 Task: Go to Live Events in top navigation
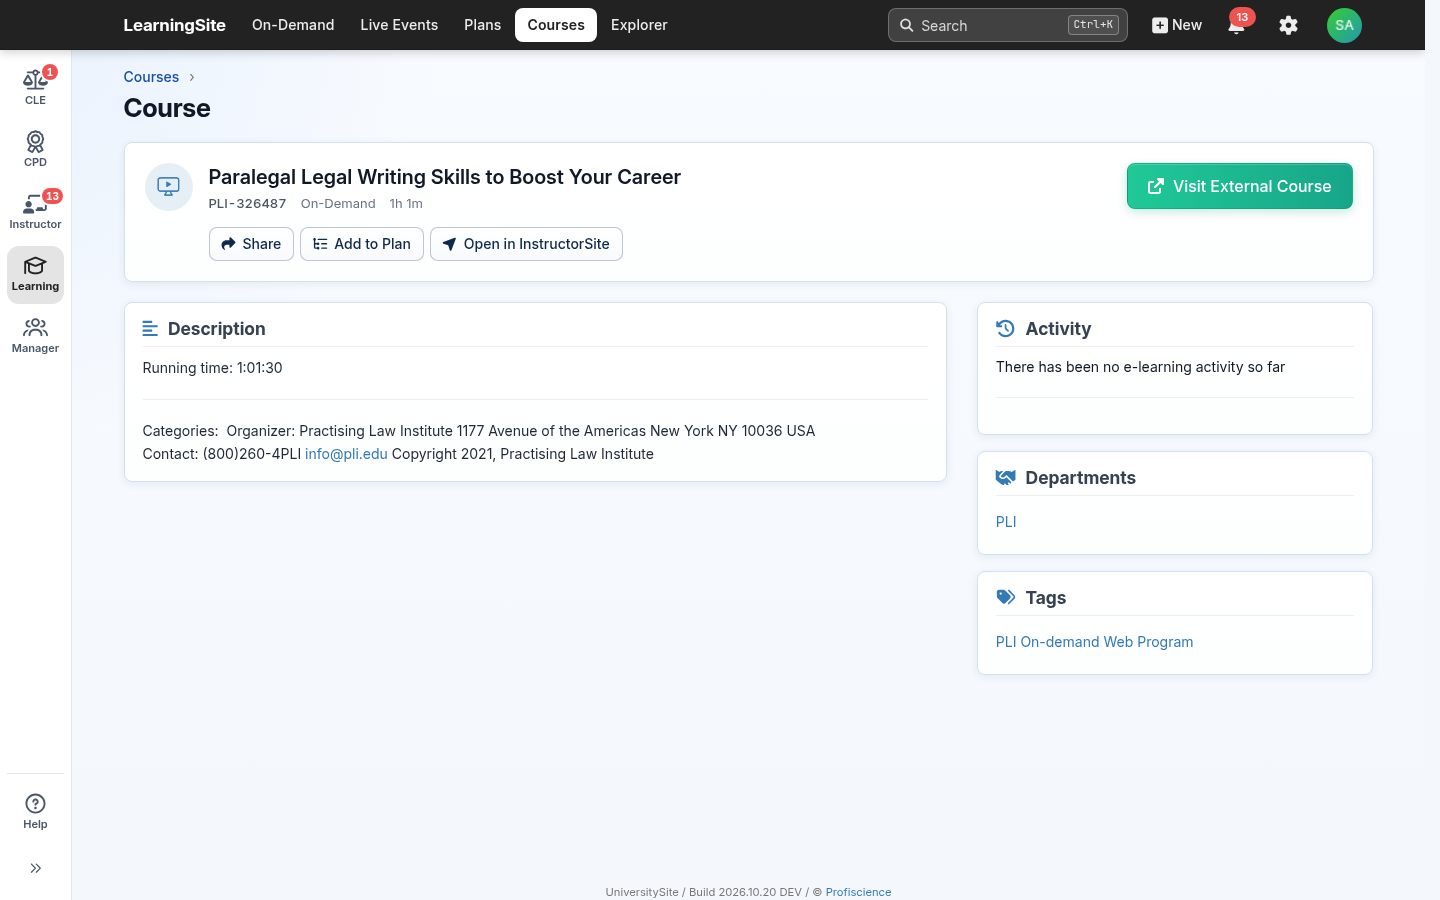click(x=399, y=25)
